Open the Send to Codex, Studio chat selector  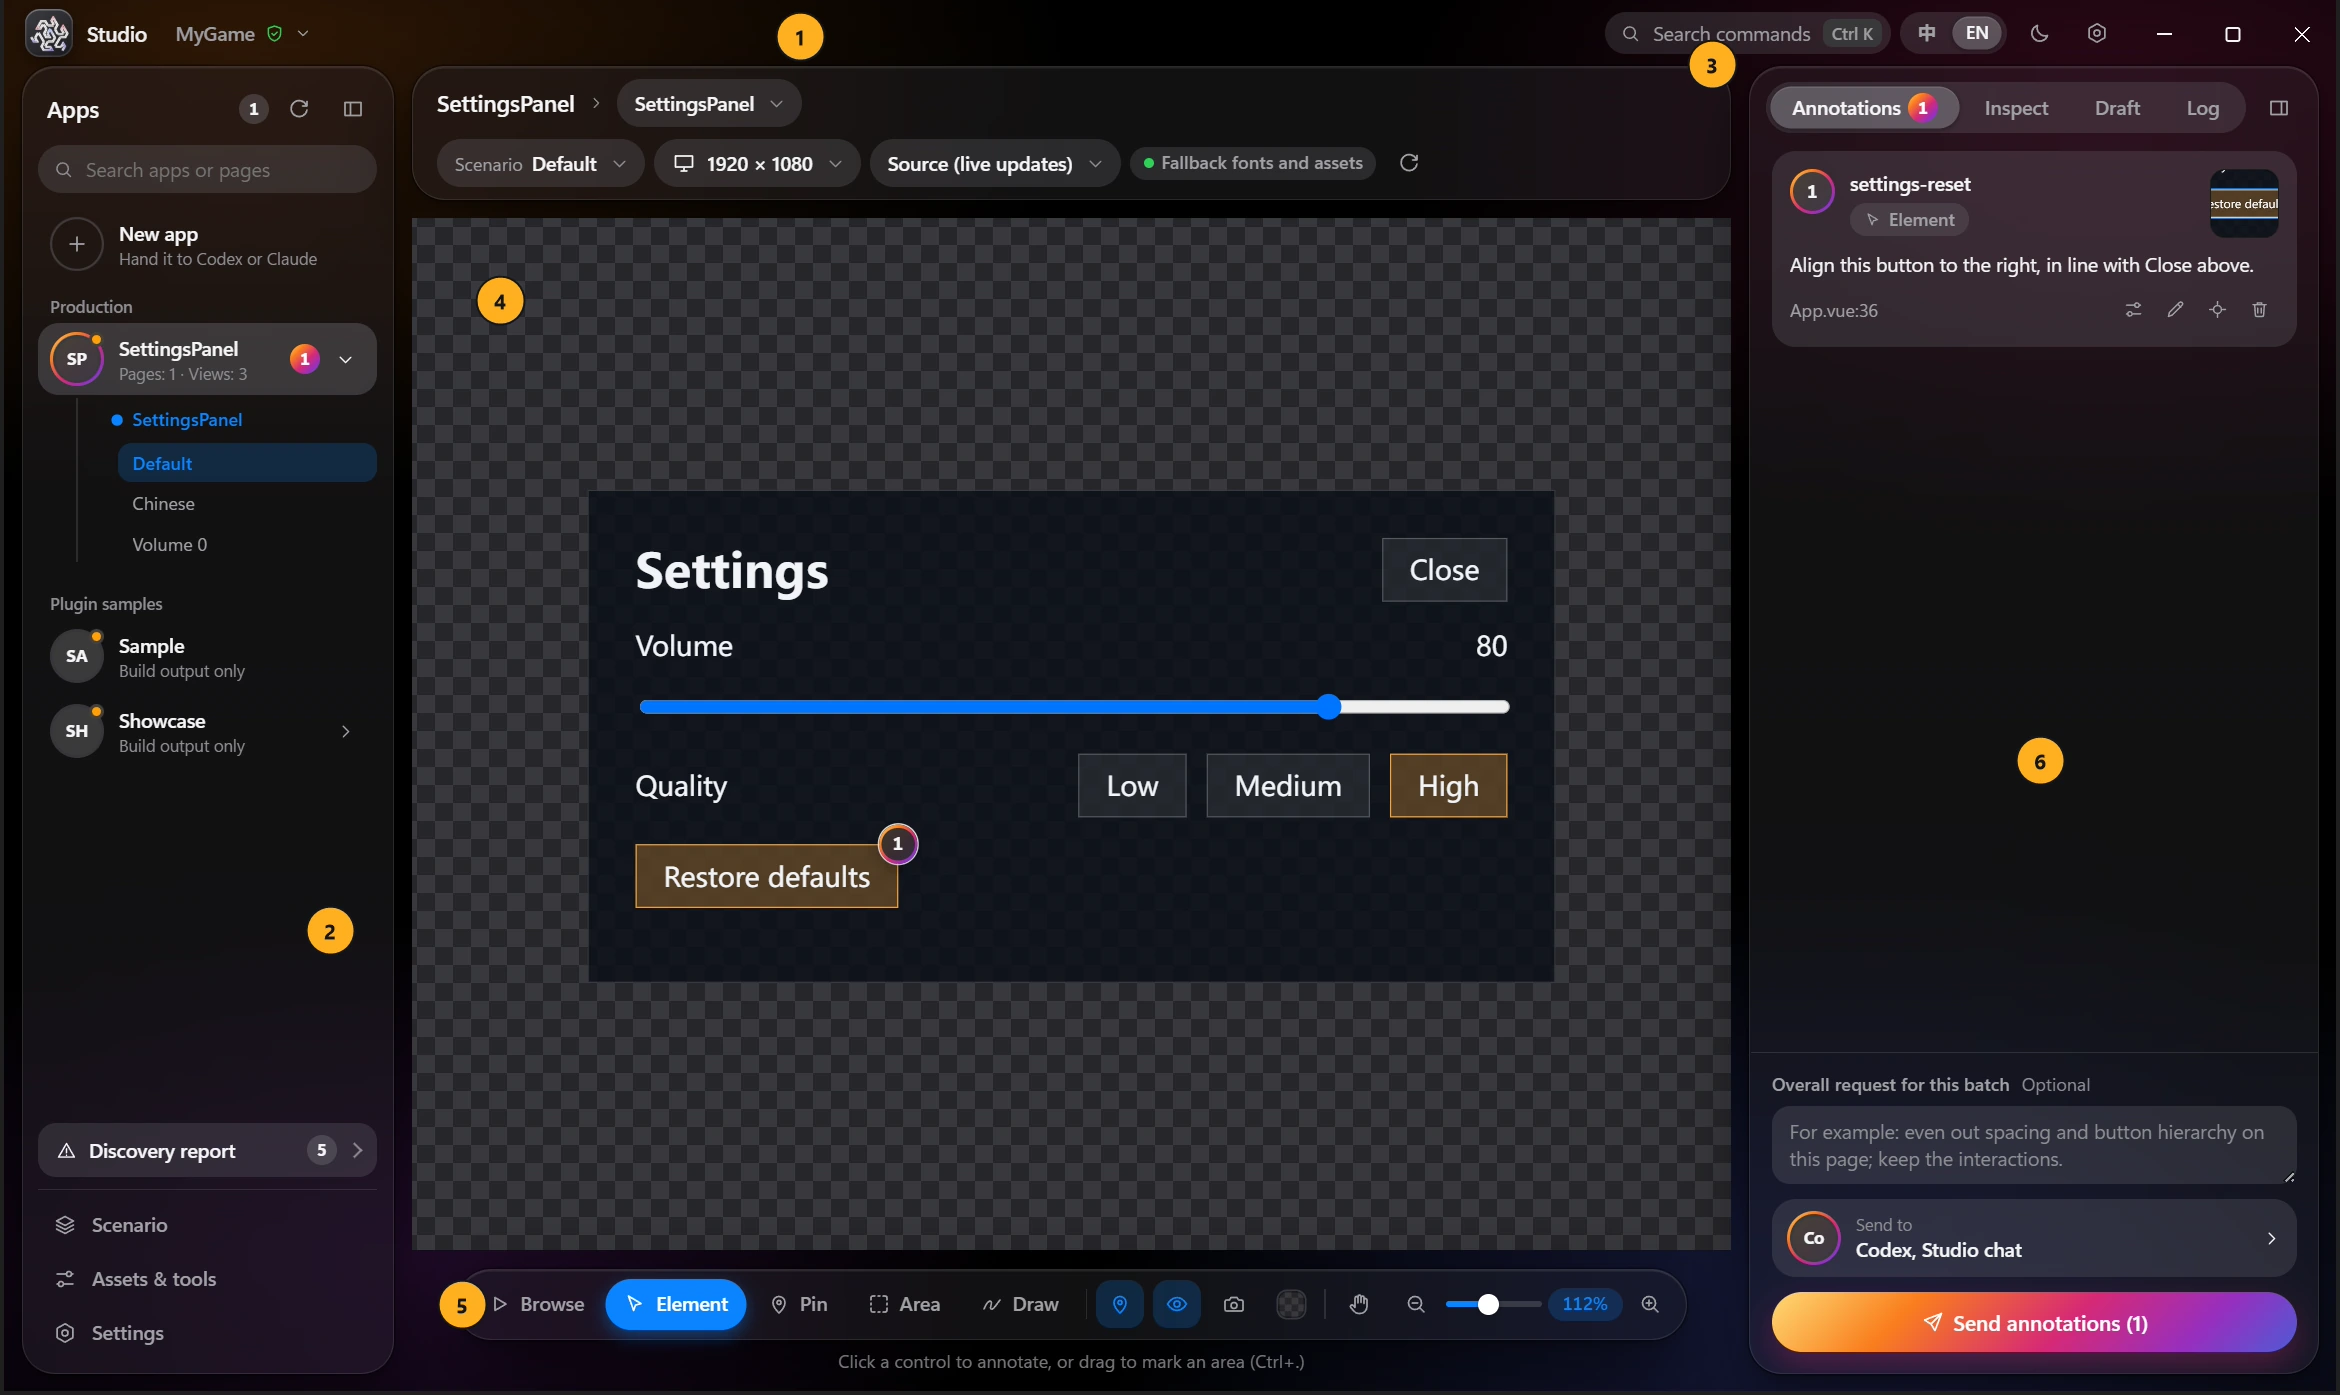point(2034,1238)
